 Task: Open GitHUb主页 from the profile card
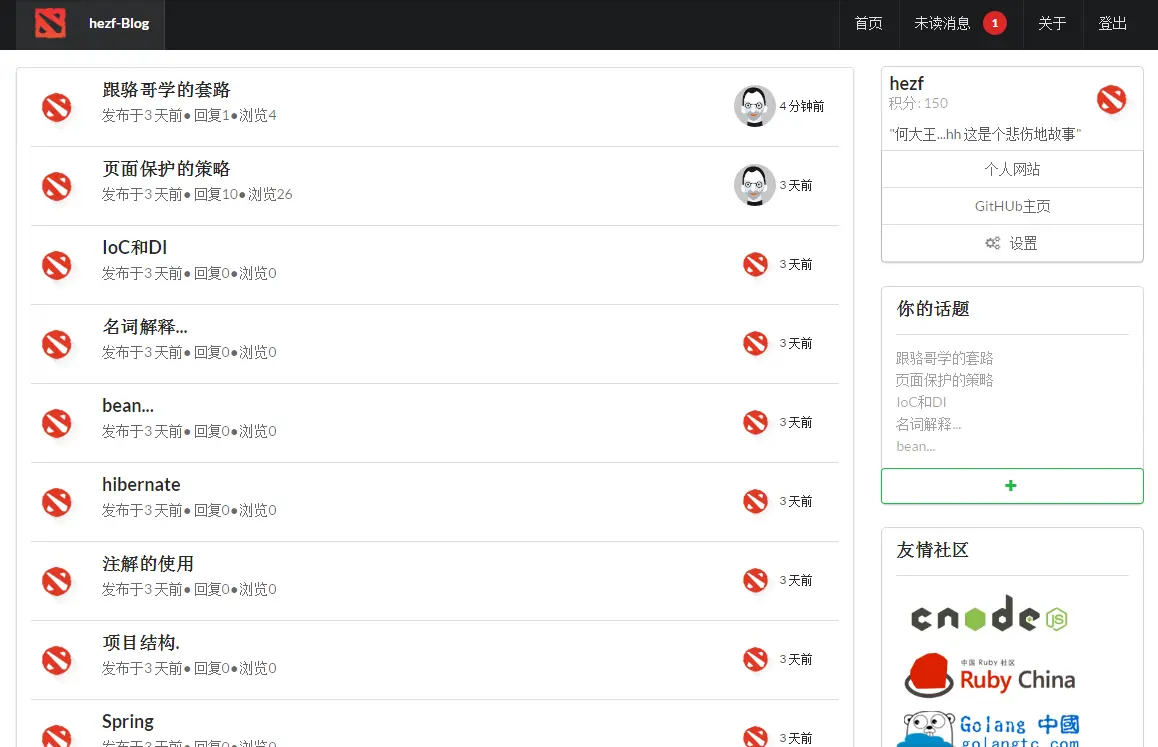pyautogui.click(x=1012, y=206)
